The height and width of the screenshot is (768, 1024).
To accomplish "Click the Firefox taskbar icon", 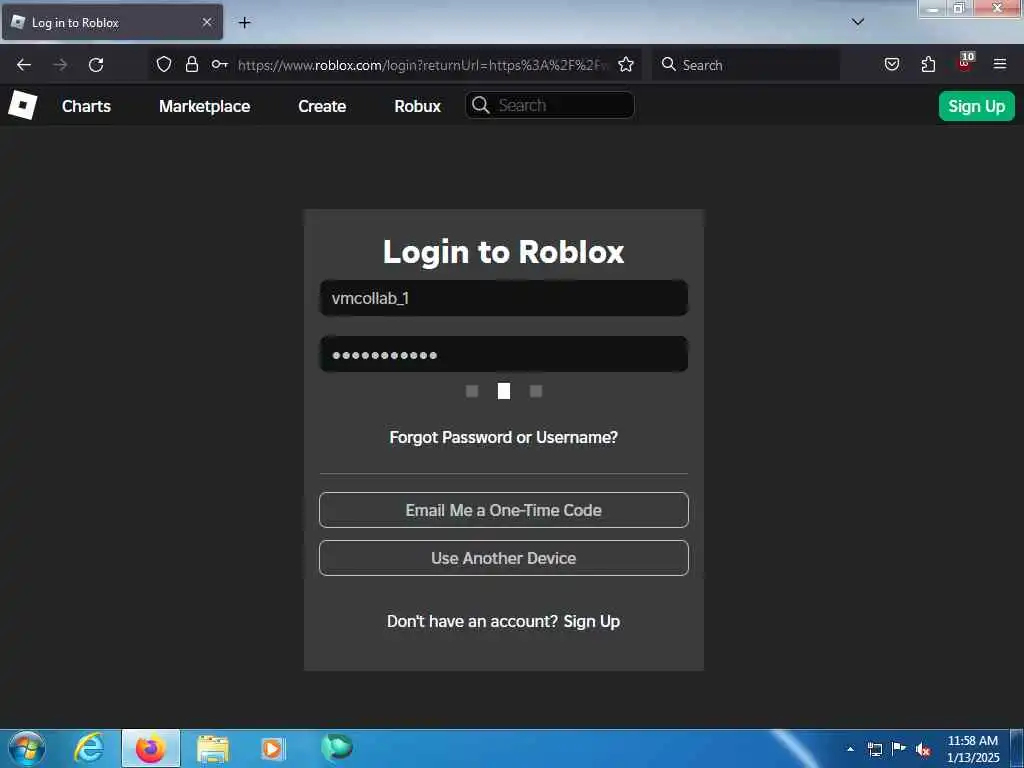I will (151, 748).
